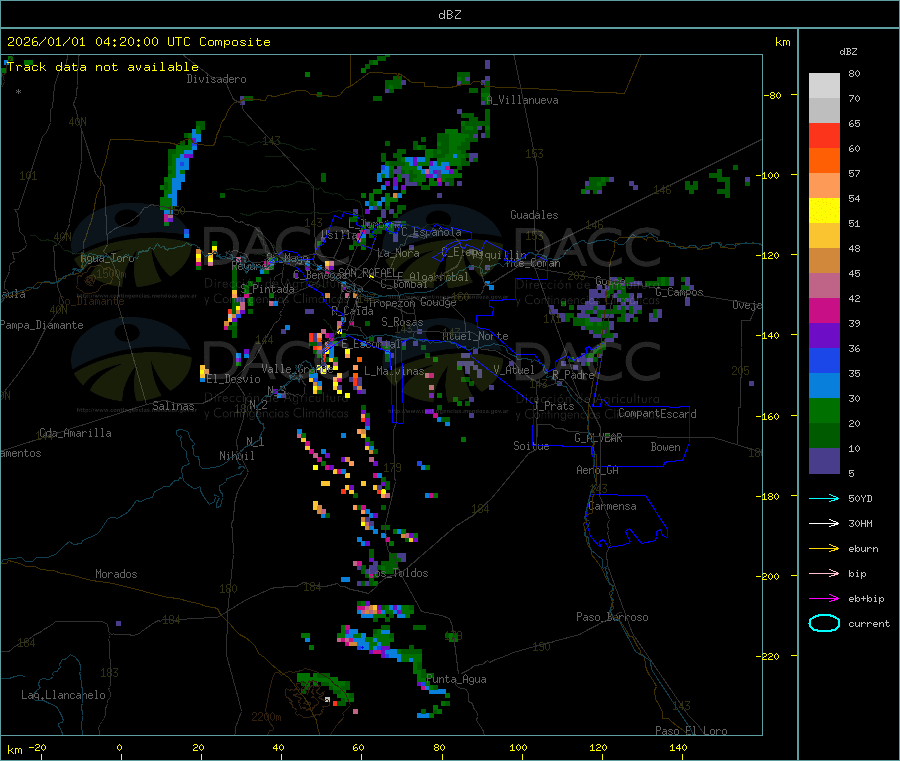This screenshot has height=761, width=900.
Task: Click the 'Pampa_Diamante' map label
Action: pyautogui.click(x=41, y=325)
